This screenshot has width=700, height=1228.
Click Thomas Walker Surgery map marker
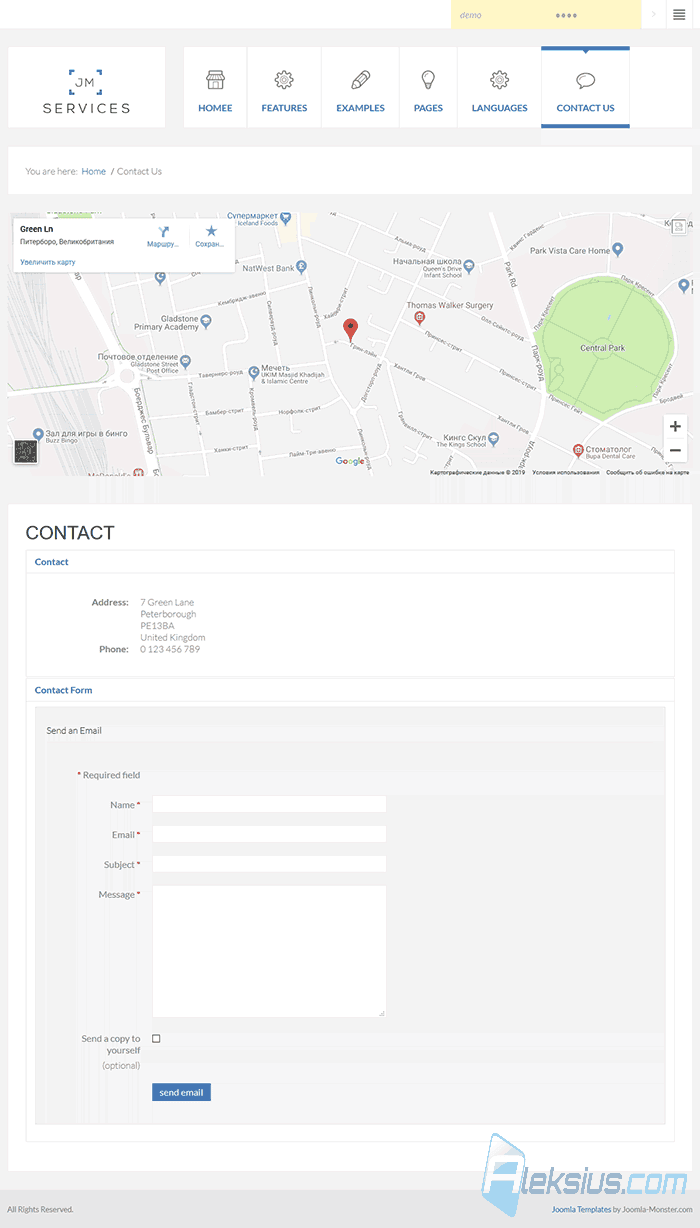click(x=419, y=317)
